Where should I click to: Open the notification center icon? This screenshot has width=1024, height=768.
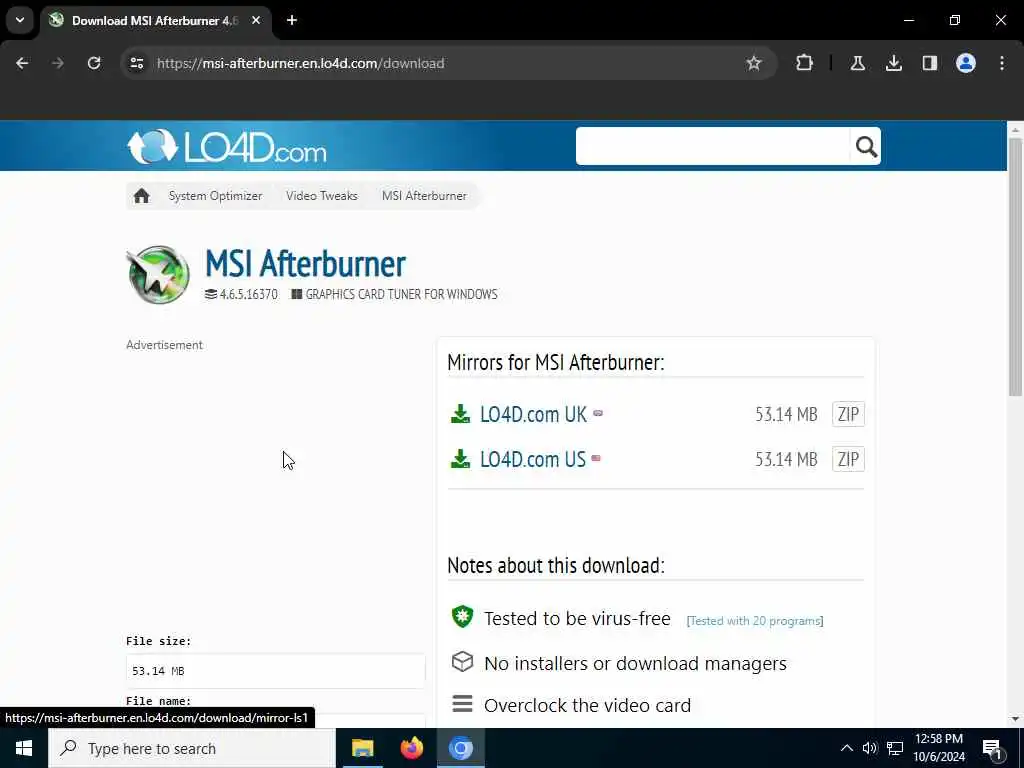pyautogui.click(x=993, y=749)
